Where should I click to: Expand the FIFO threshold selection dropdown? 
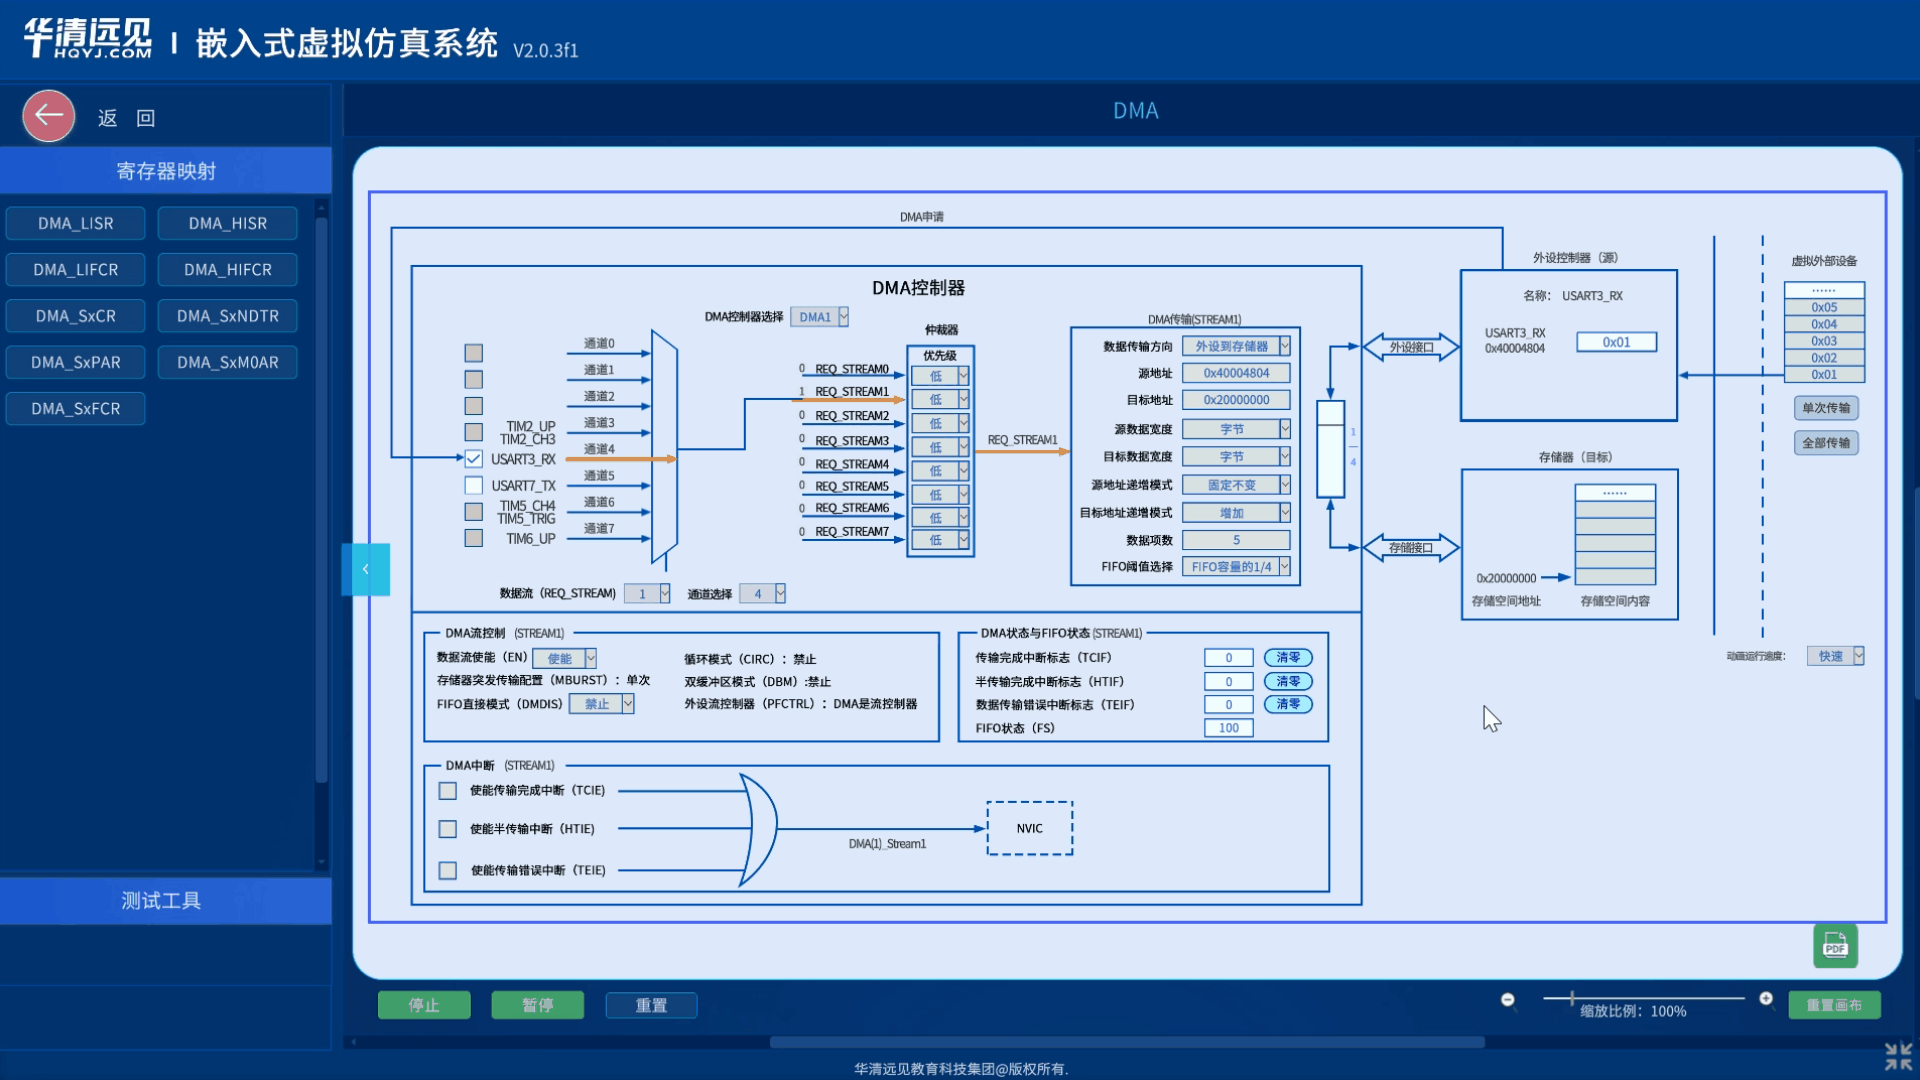tap(1236, 567)
